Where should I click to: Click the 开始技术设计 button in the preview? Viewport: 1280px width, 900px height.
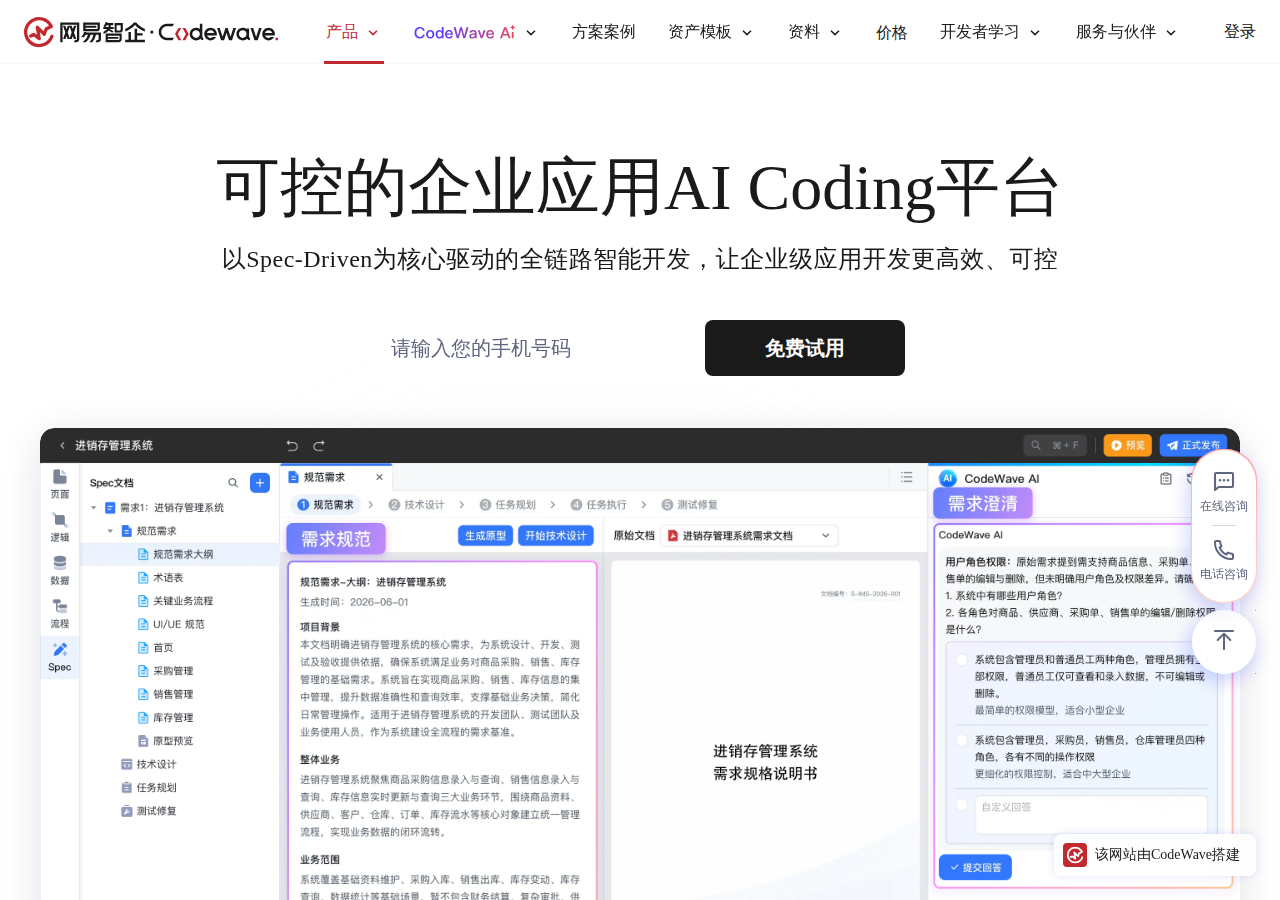[556, 535]
